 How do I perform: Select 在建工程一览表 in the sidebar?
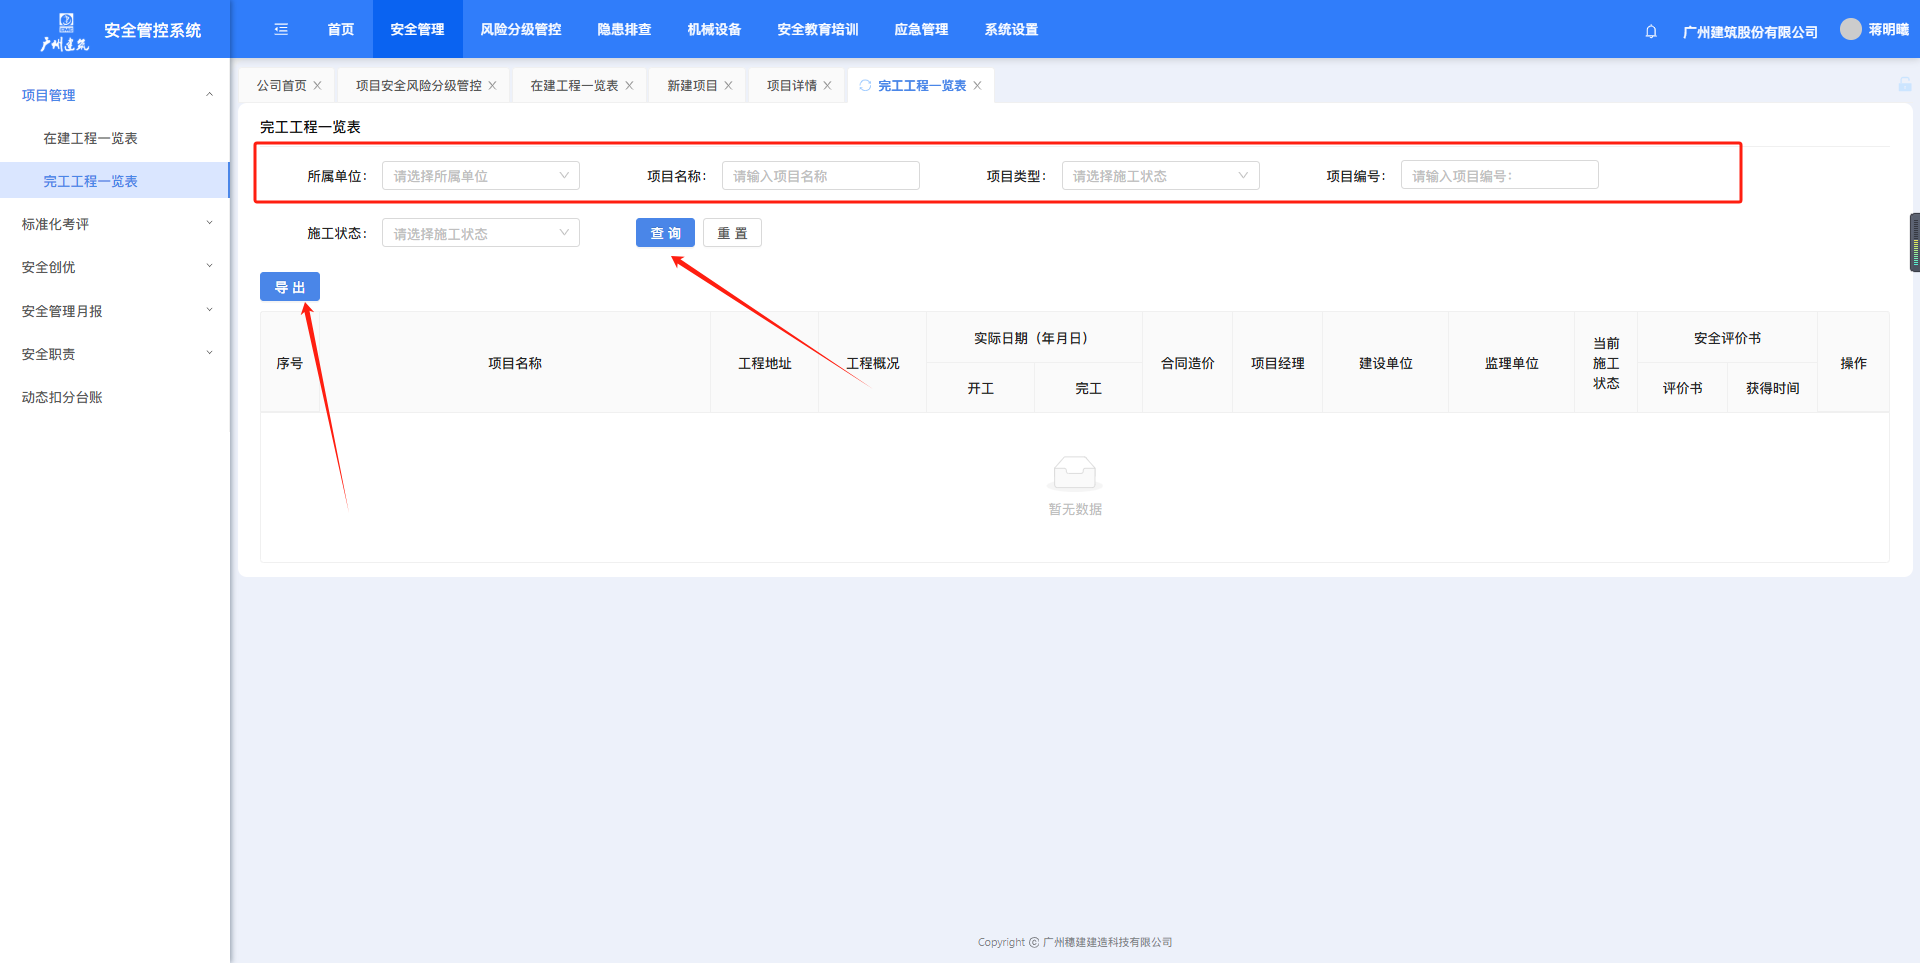pos(90,138)
